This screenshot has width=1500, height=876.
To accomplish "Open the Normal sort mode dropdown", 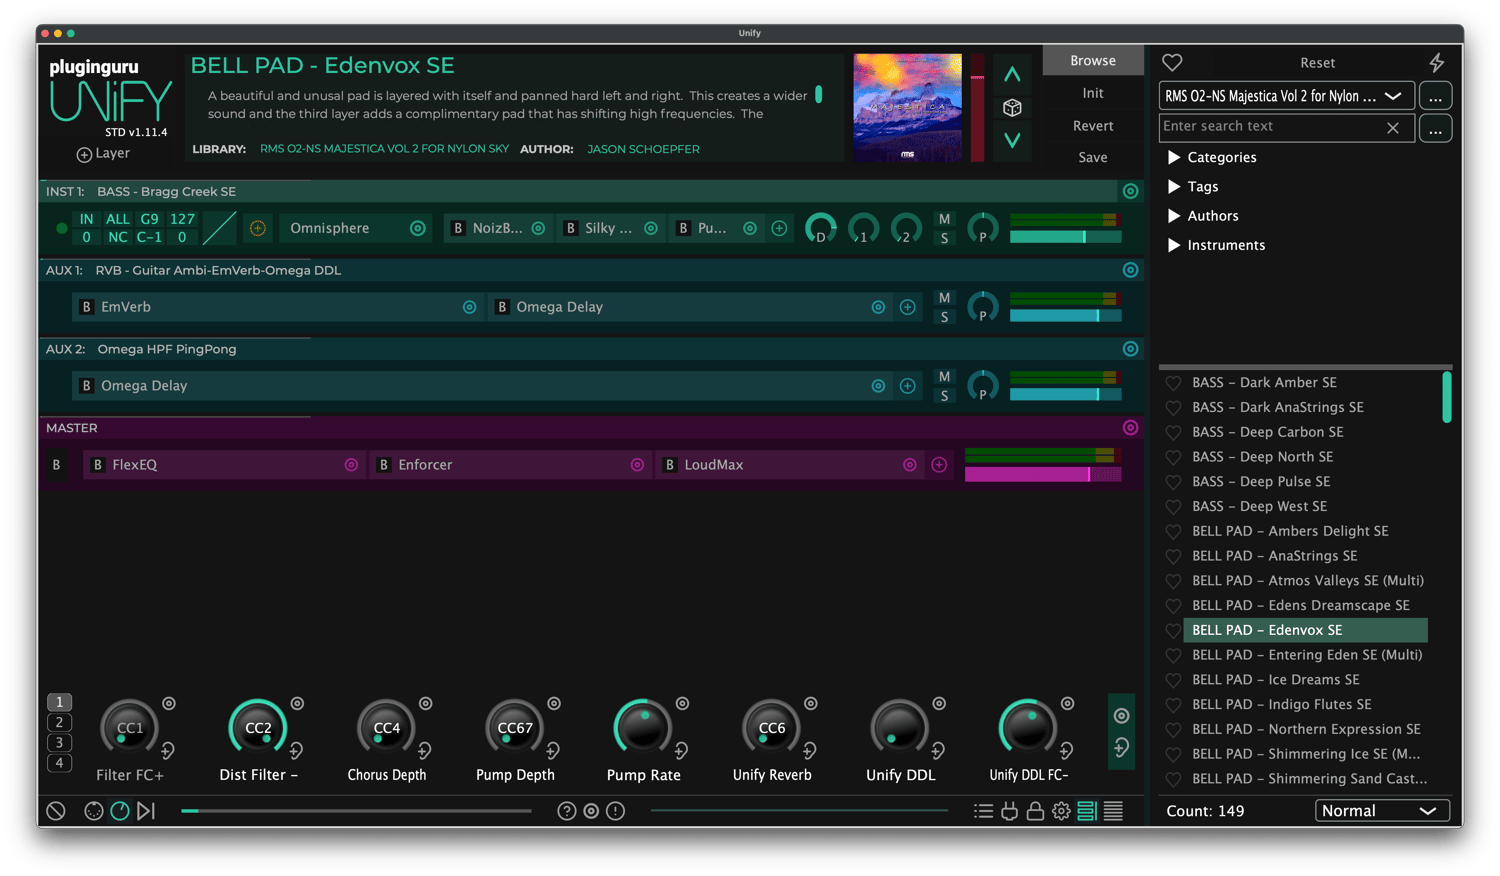I will click(1382, 811).
